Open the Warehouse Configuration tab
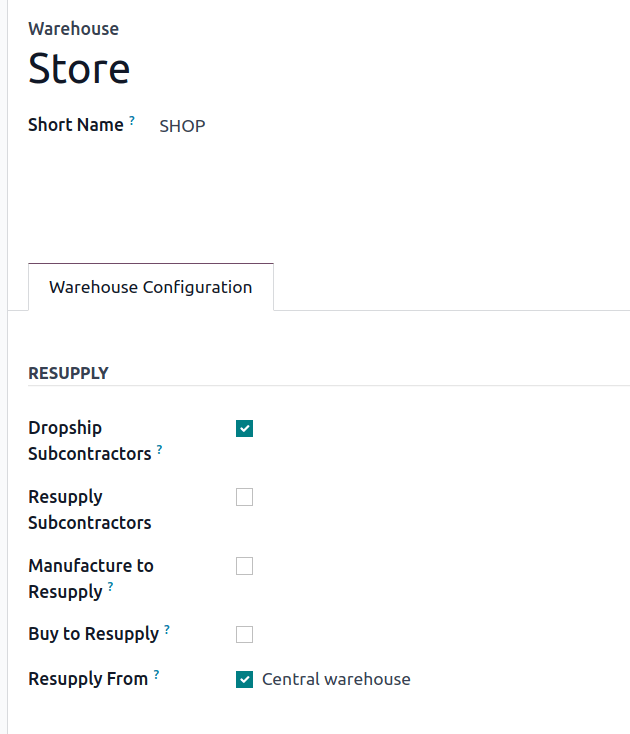 click(151, 287)
